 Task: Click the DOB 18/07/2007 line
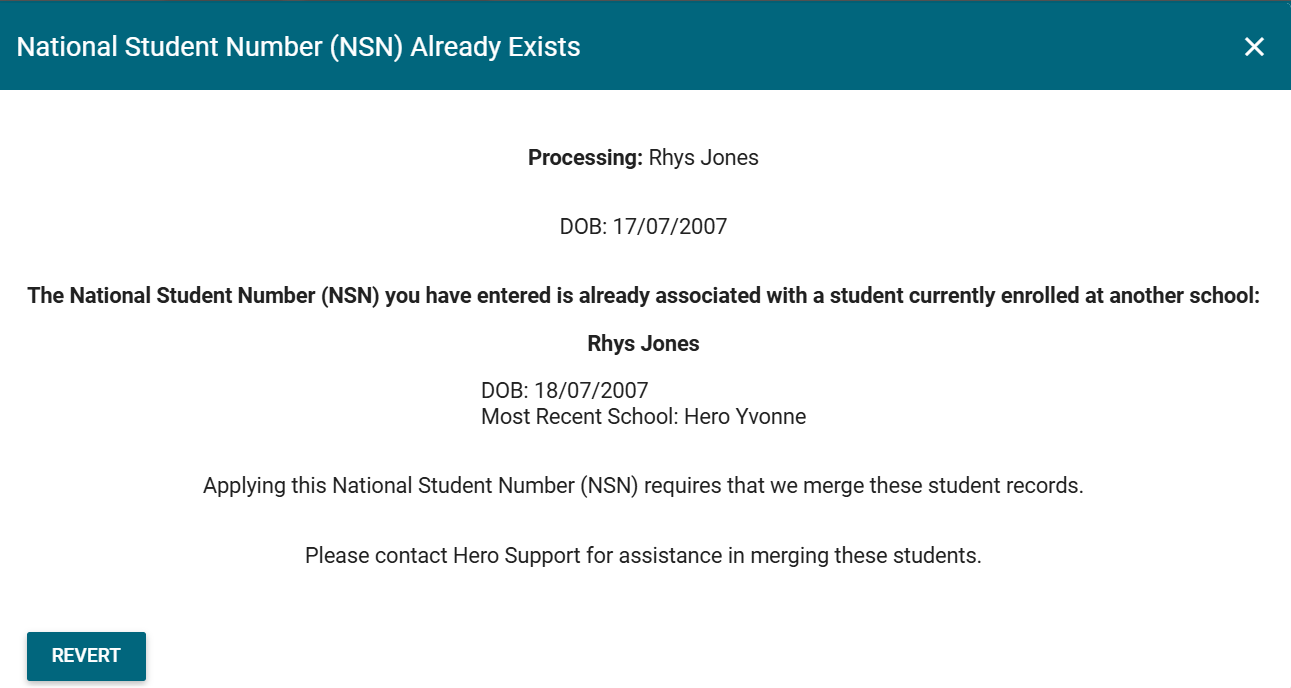564,391
